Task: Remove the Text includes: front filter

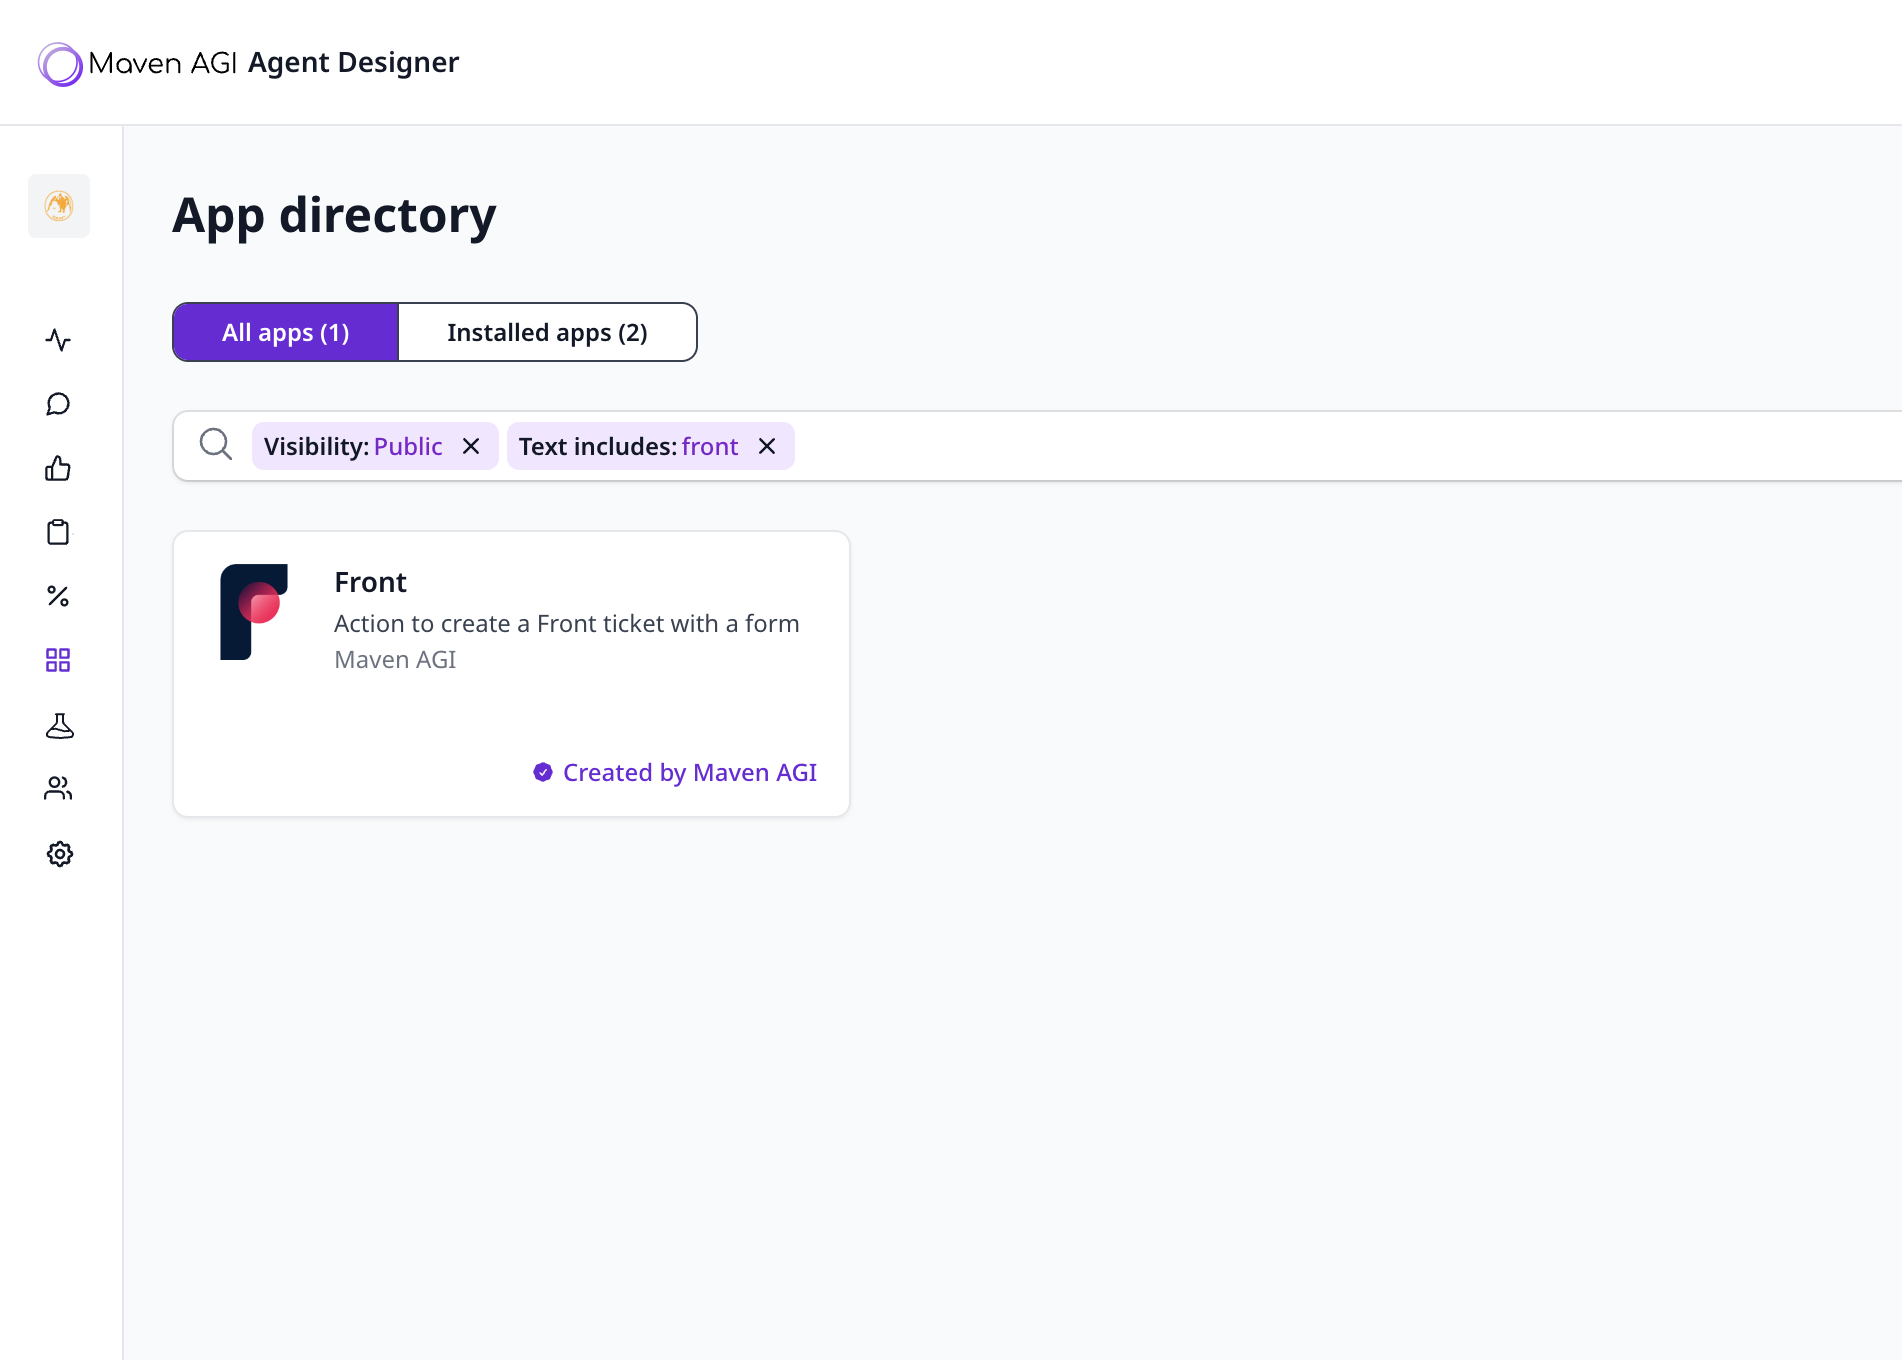Action: click(767, 446)
